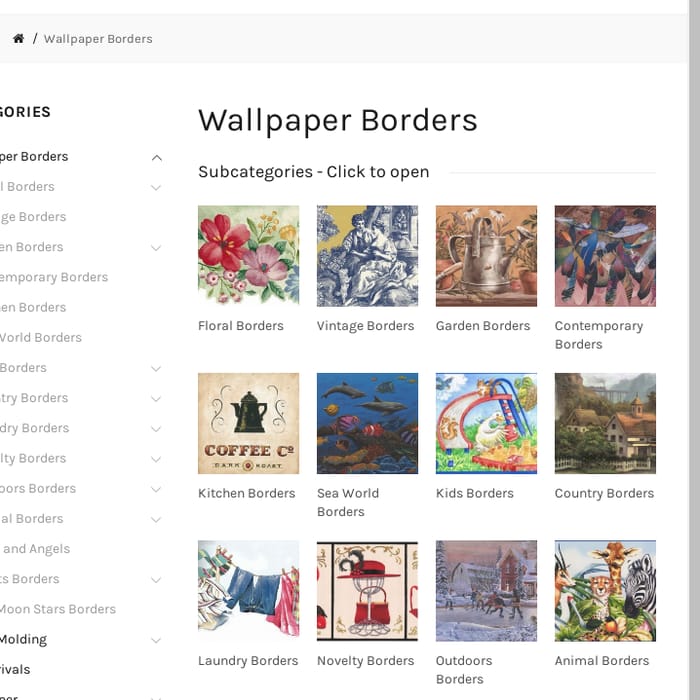The width and height of the screenshot is (700, 700).
Task: Open the Wallpaper Borders breadcrumb link
Action: 98,39
